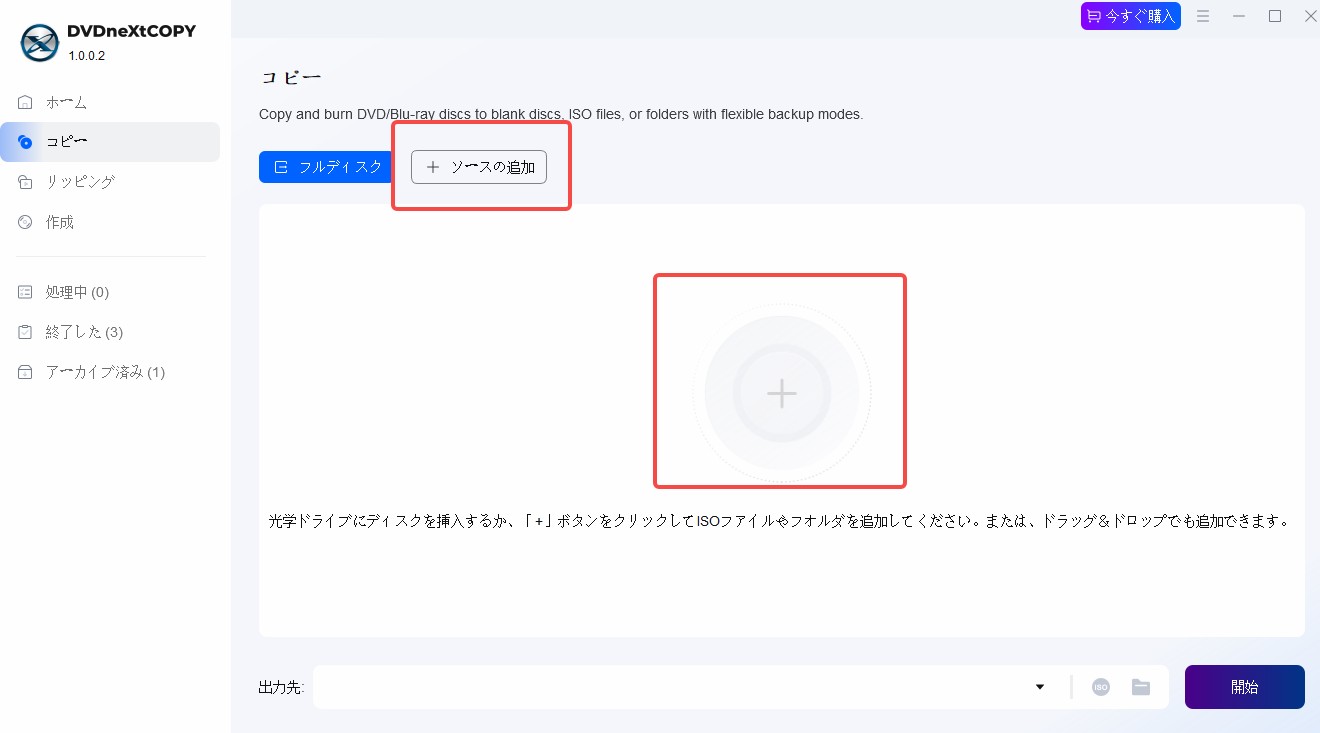Click the clipboard icon beside 終了した

pos(25,332)
